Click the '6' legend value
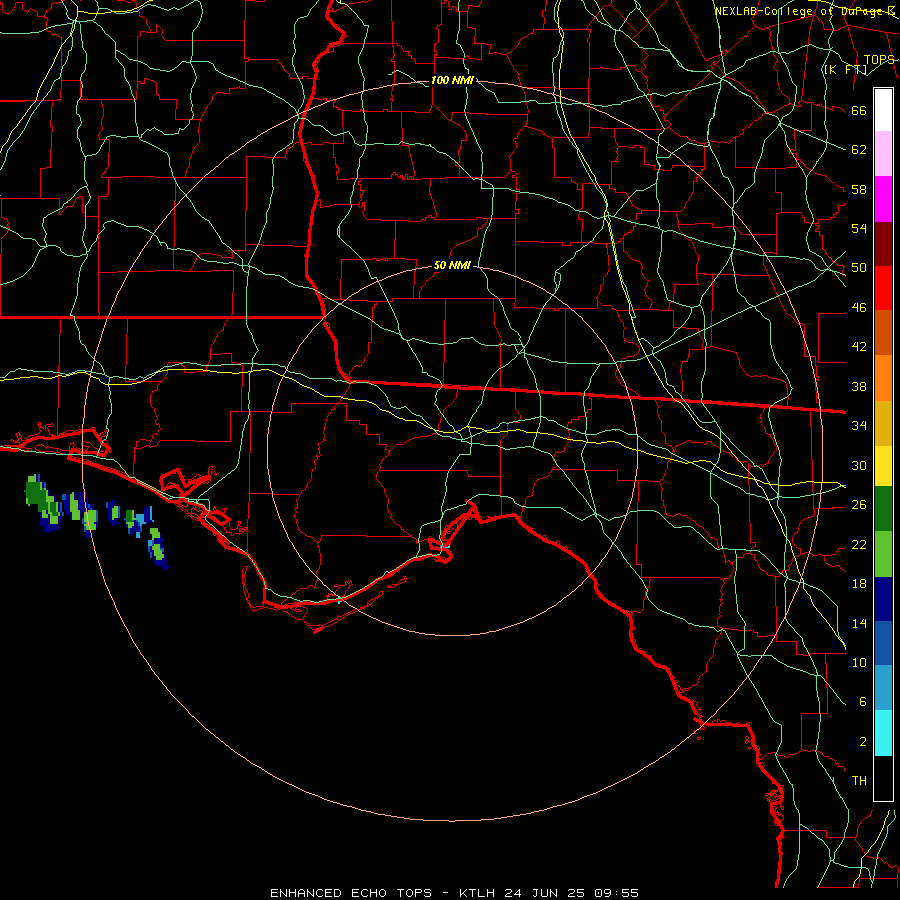 coord(862,701)
